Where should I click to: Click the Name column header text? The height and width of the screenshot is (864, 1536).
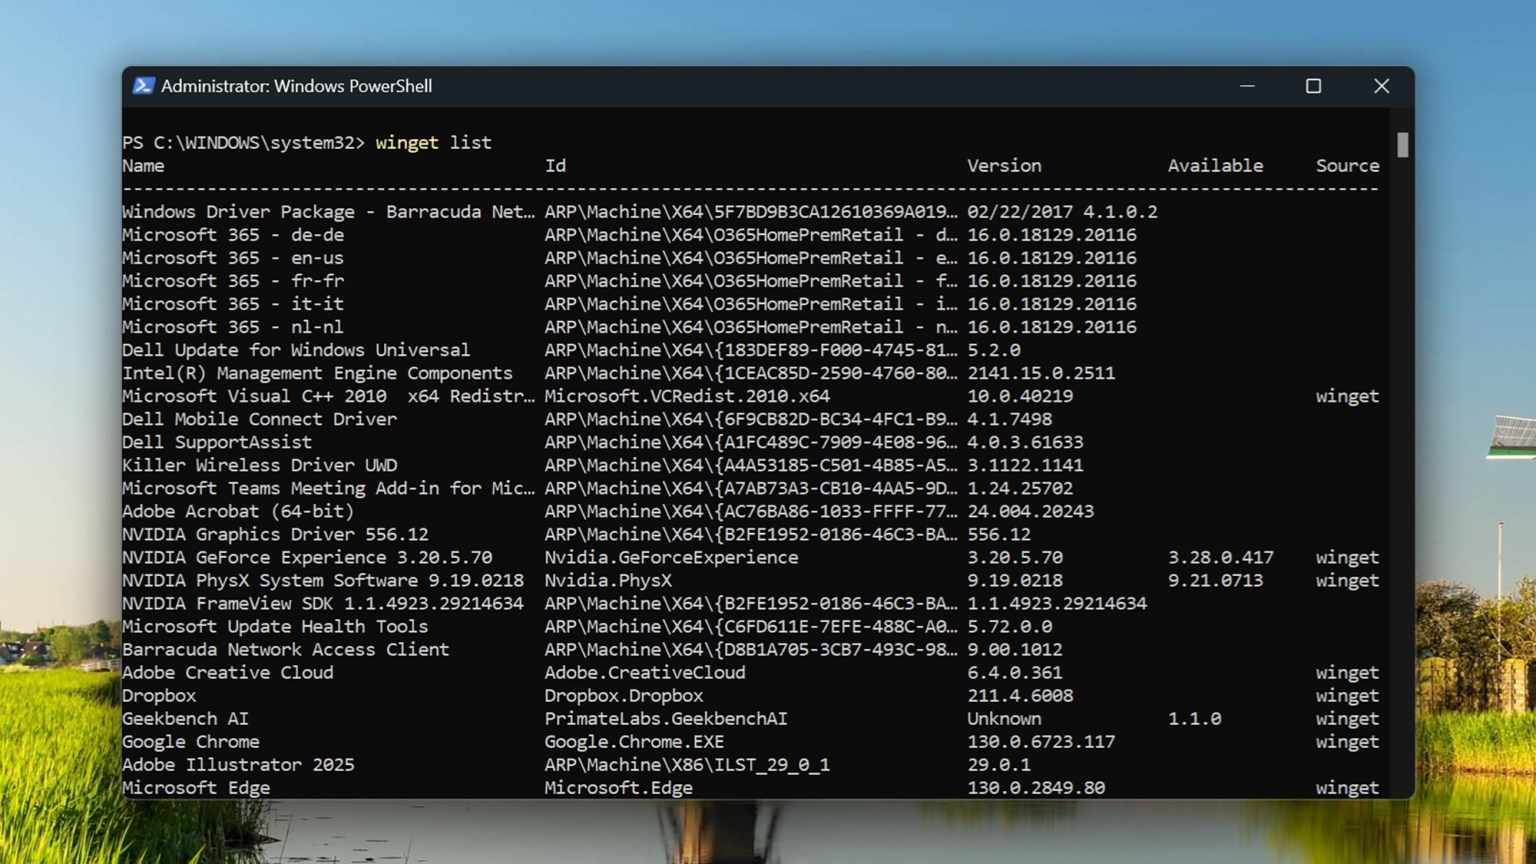pyautogui.click(x=143, y=165)
